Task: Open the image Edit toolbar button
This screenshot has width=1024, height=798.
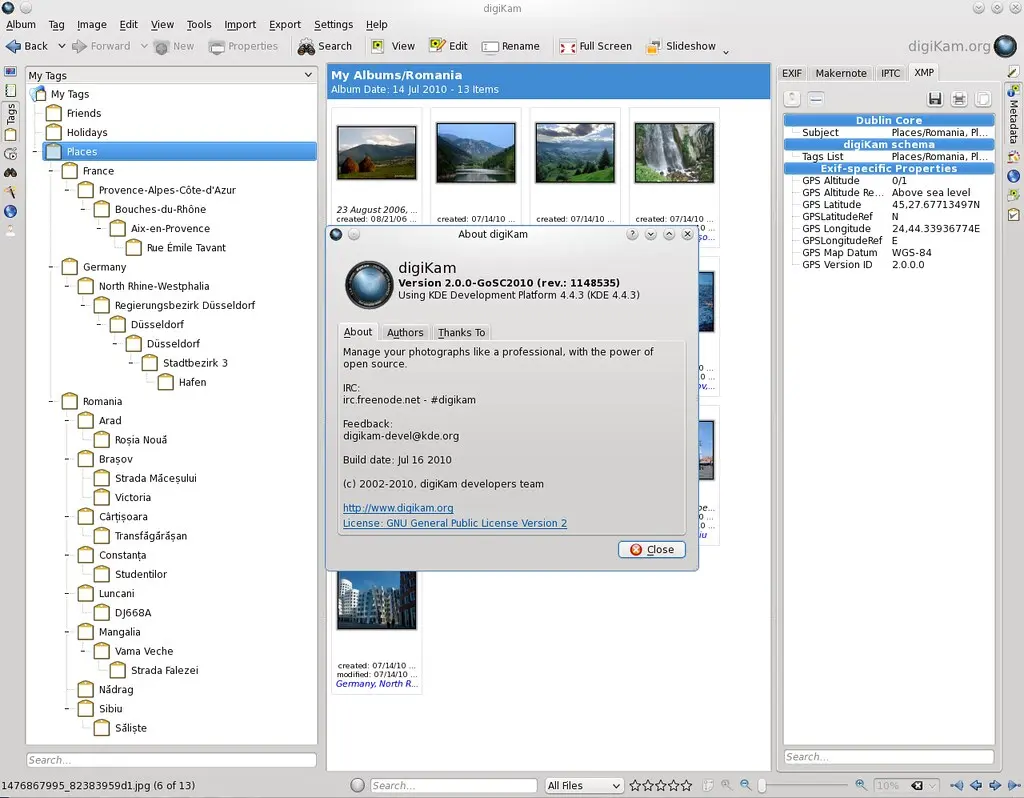Action: point(448,46)
